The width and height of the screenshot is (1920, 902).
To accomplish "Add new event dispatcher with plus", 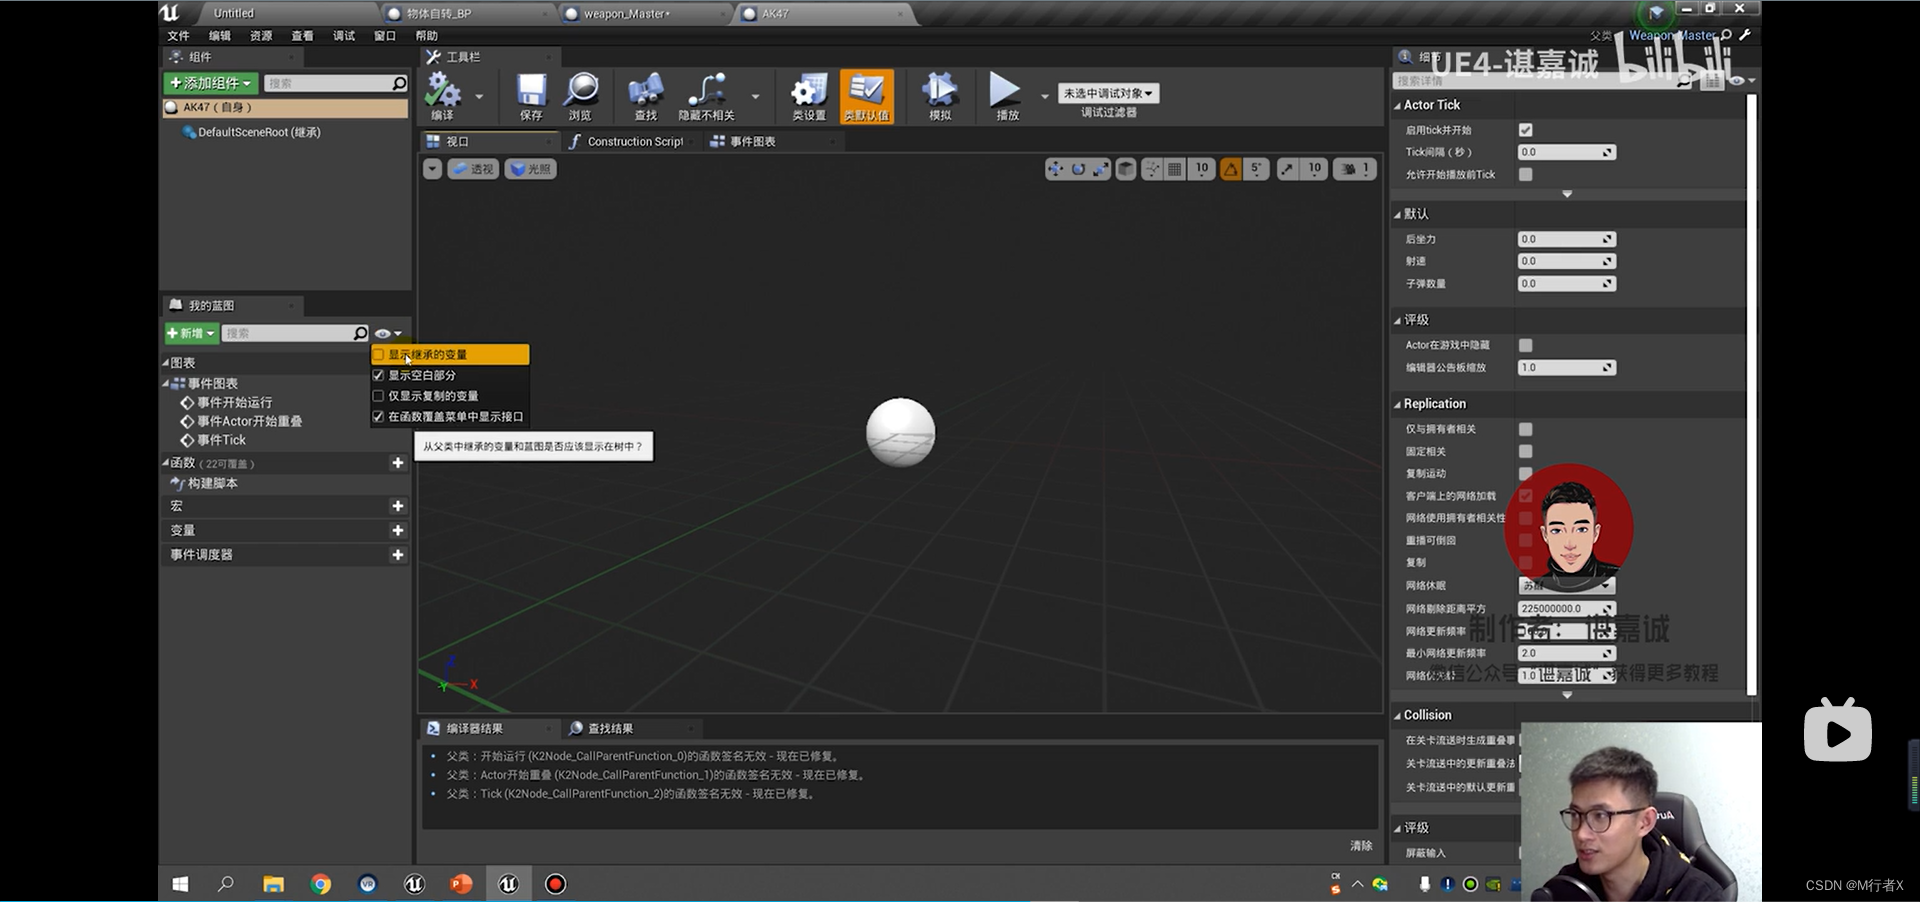I will 398,554.
